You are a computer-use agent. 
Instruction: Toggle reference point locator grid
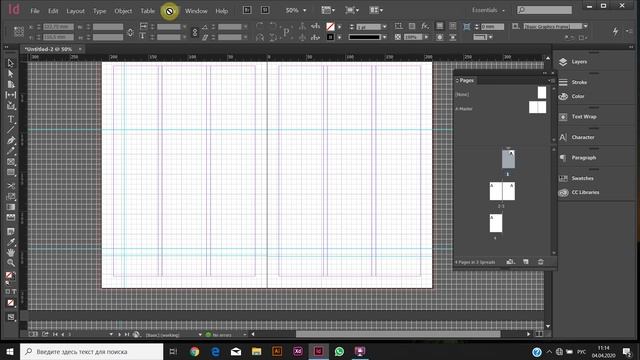pyautogui.click(x=19, y=32)
